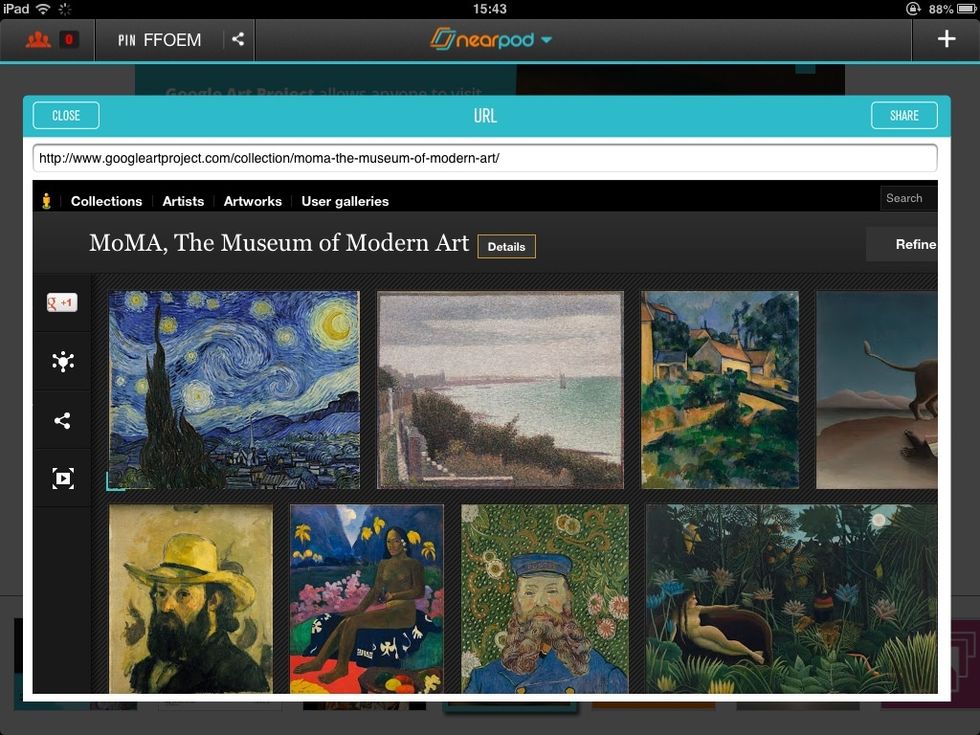Image resolution: width=980 pixels, height=735 pixels.
Task: Open the discover similar artworks sidebar icon
Action: 62,361
